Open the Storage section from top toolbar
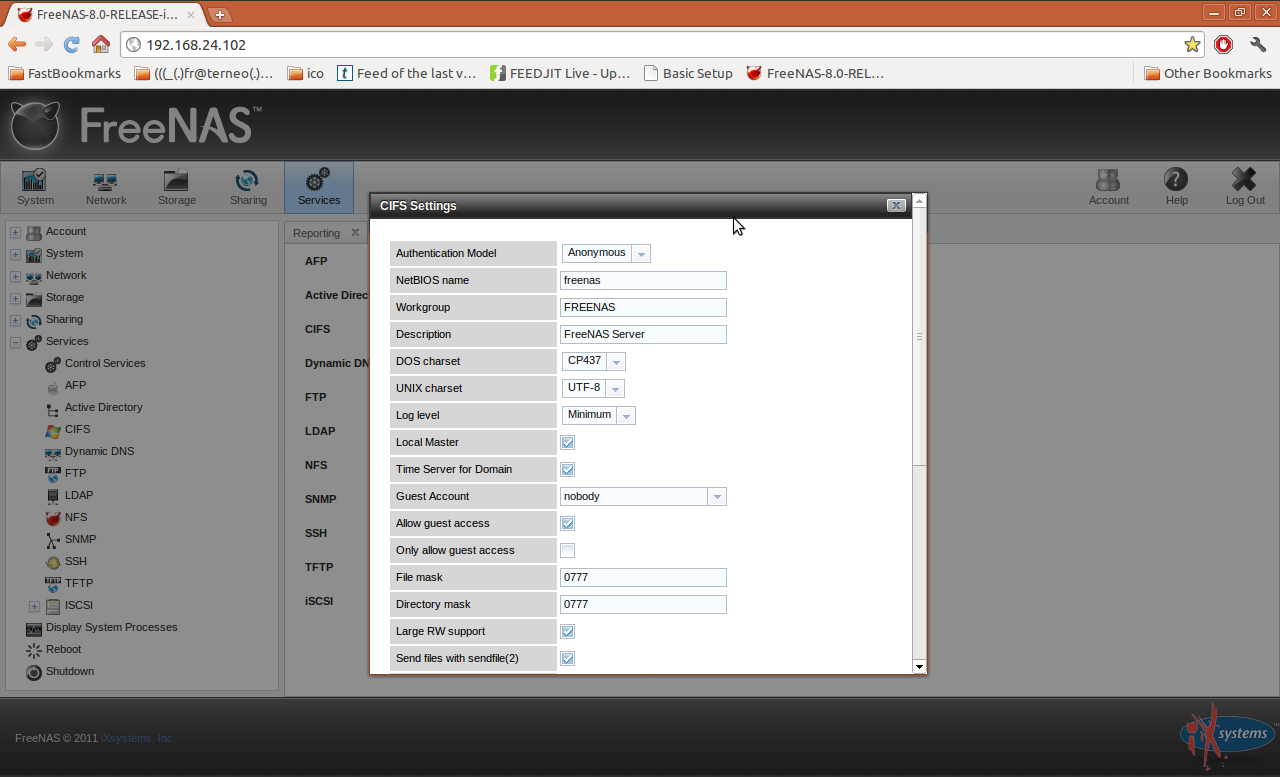This screenshot has height=777, width=1280. click(x=176, y=186)
